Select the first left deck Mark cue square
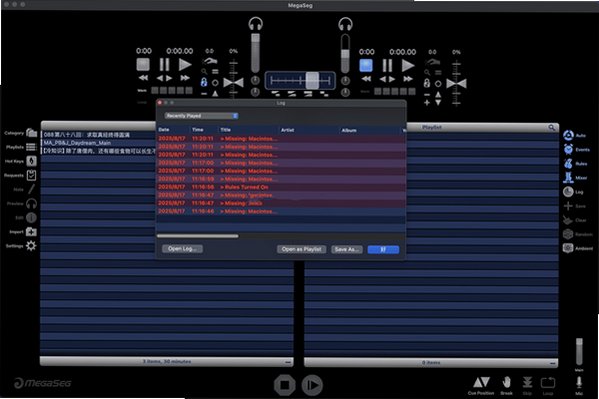Screen dimensions: 599x399 coord(155,91)
